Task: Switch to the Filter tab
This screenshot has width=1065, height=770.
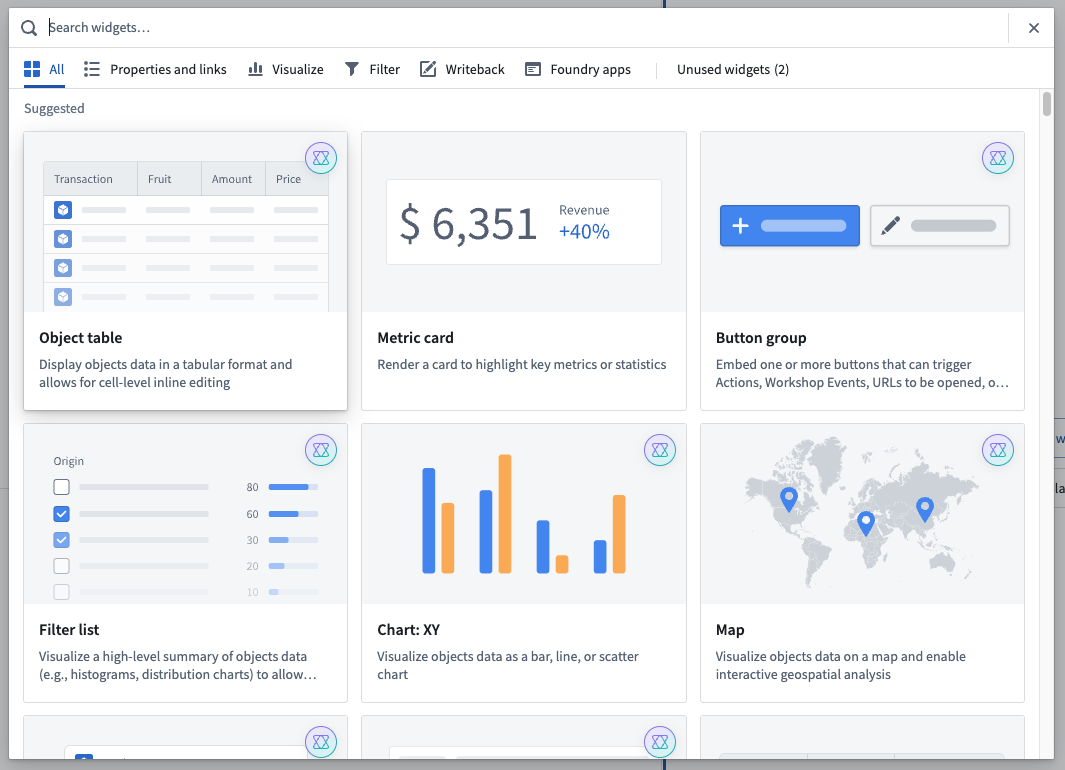Action: click(372, 69)
